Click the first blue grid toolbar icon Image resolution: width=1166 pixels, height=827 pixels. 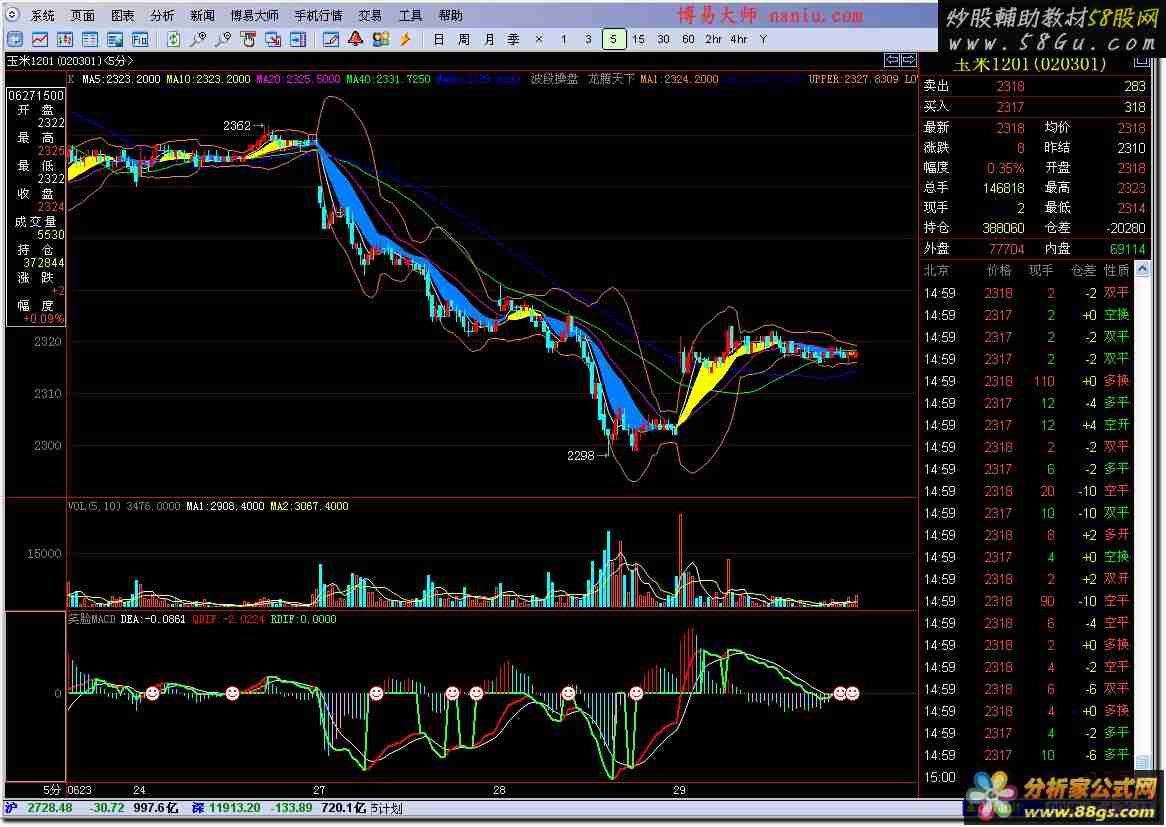pyautogui.click(x=15, y=39)
